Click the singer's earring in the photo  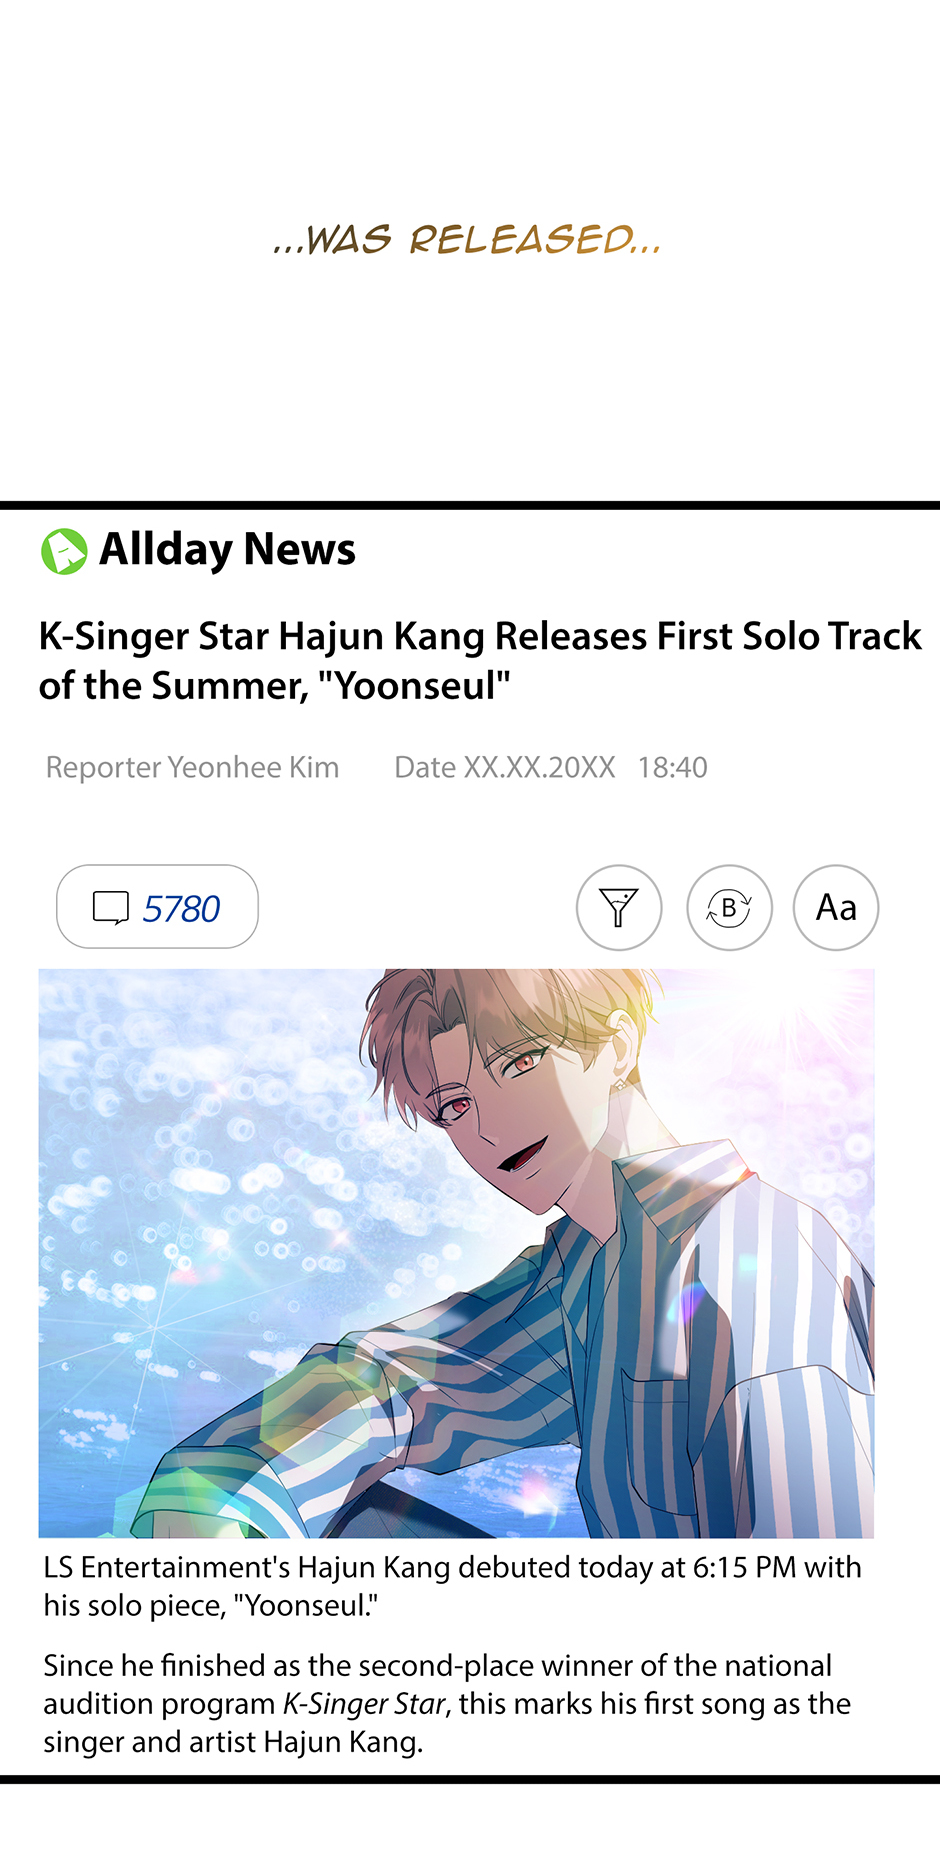point(619,1084)
